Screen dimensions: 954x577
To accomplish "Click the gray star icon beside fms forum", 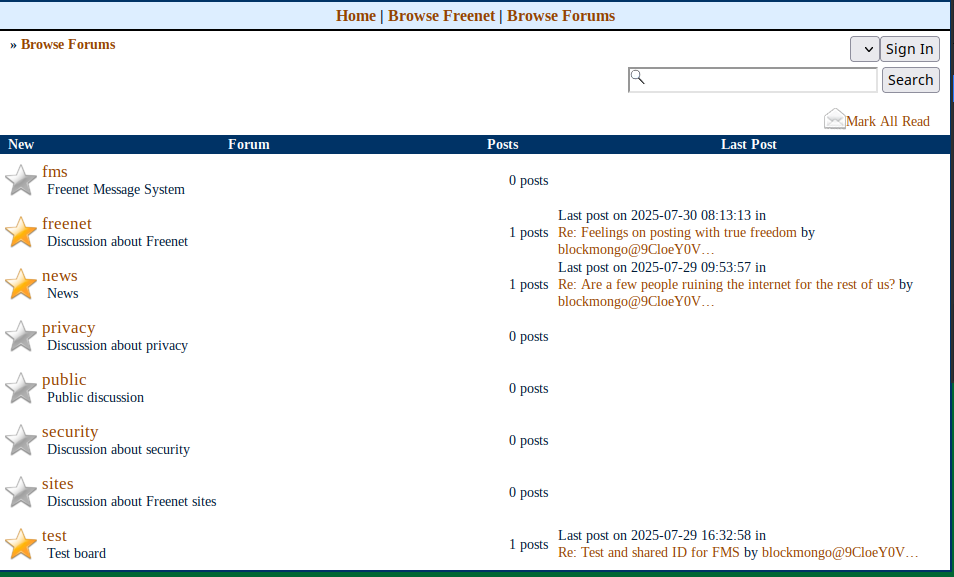I will [21, 180].
